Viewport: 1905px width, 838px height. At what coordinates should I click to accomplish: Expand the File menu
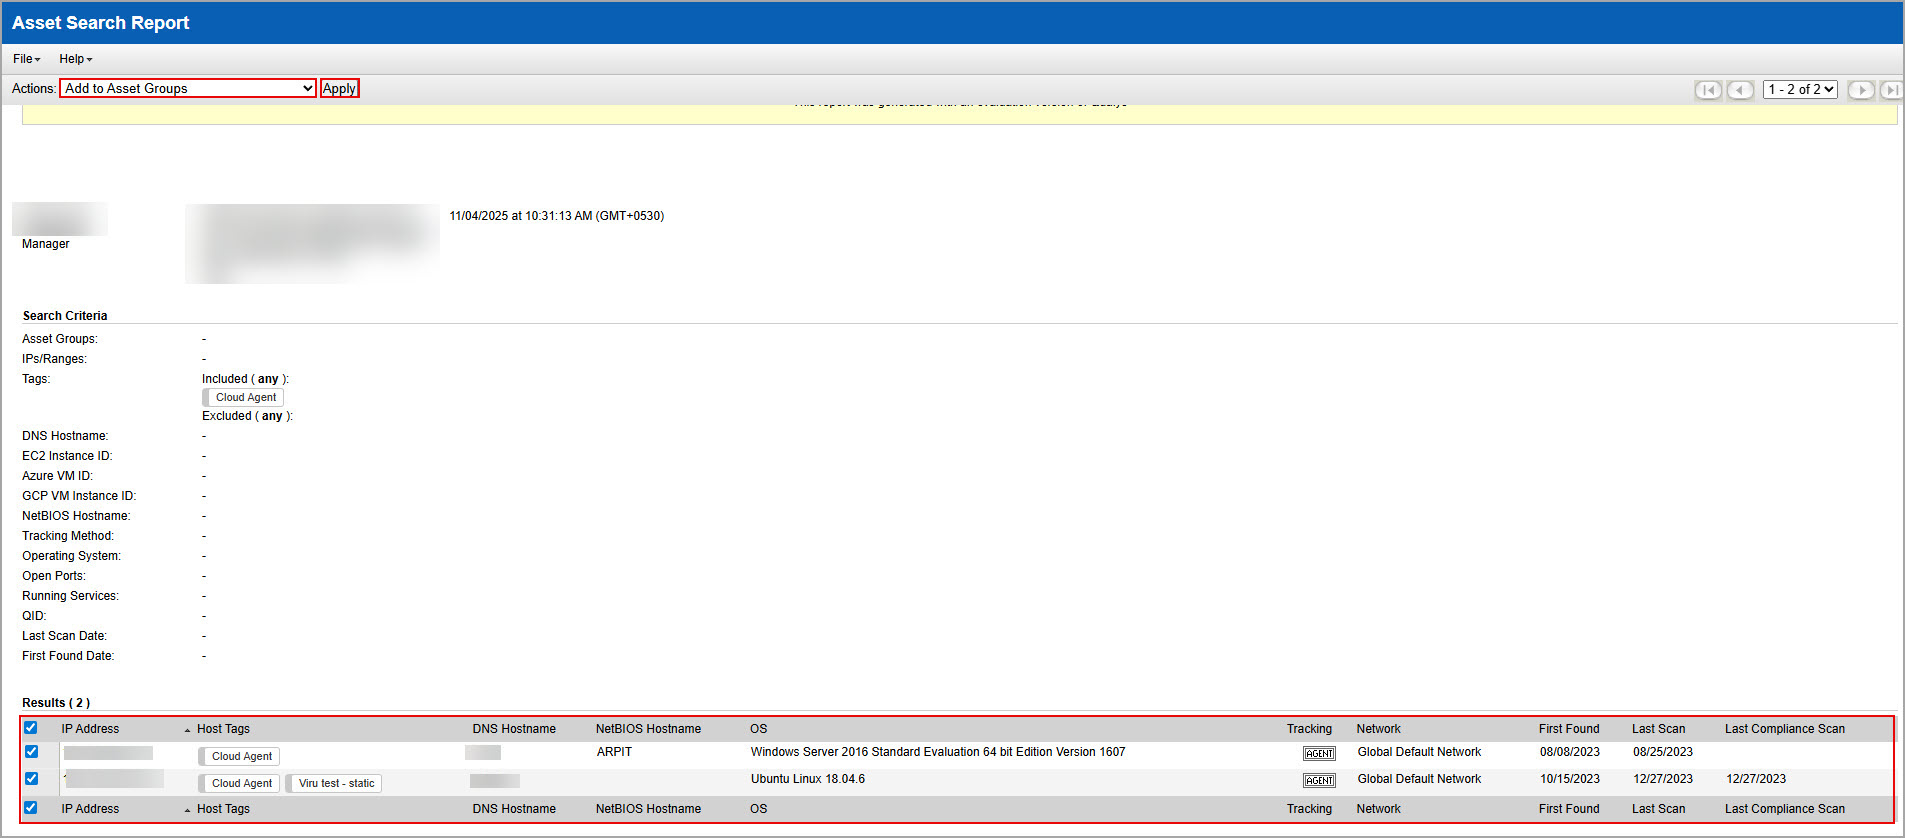click(27, 59)
